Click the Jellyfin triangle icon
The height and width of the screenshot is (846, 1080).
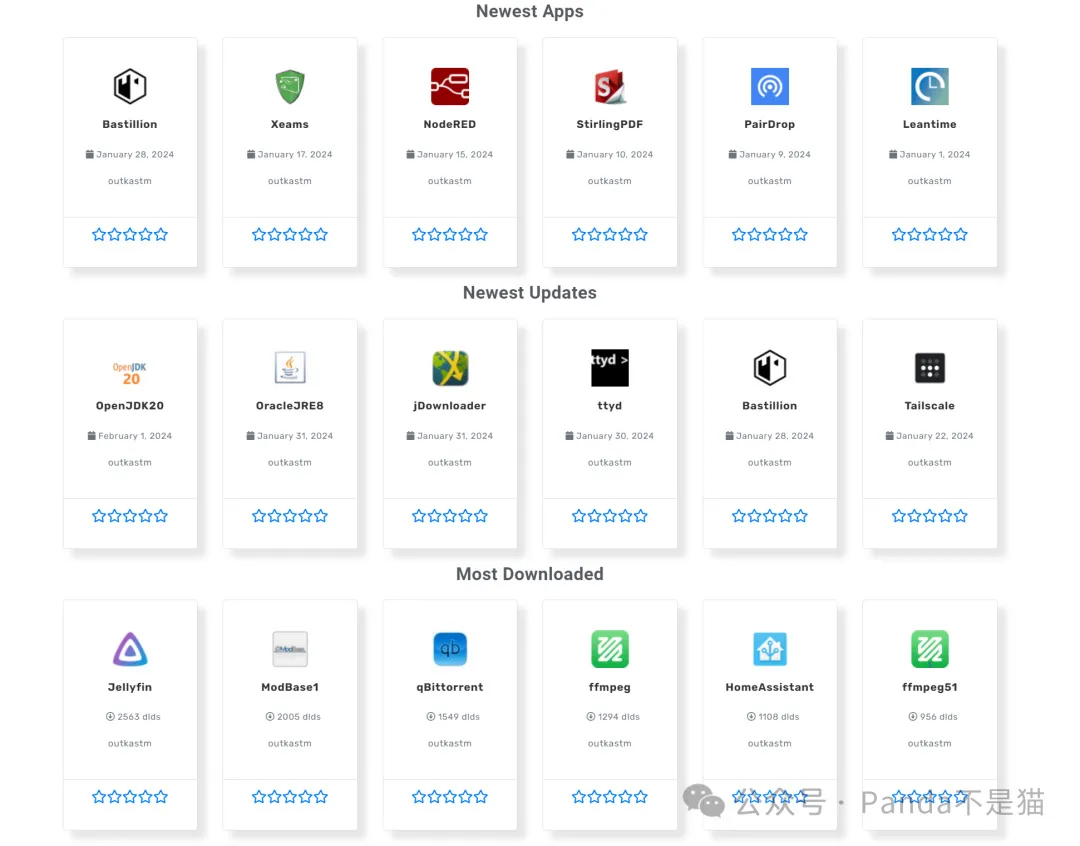[129, 649]
